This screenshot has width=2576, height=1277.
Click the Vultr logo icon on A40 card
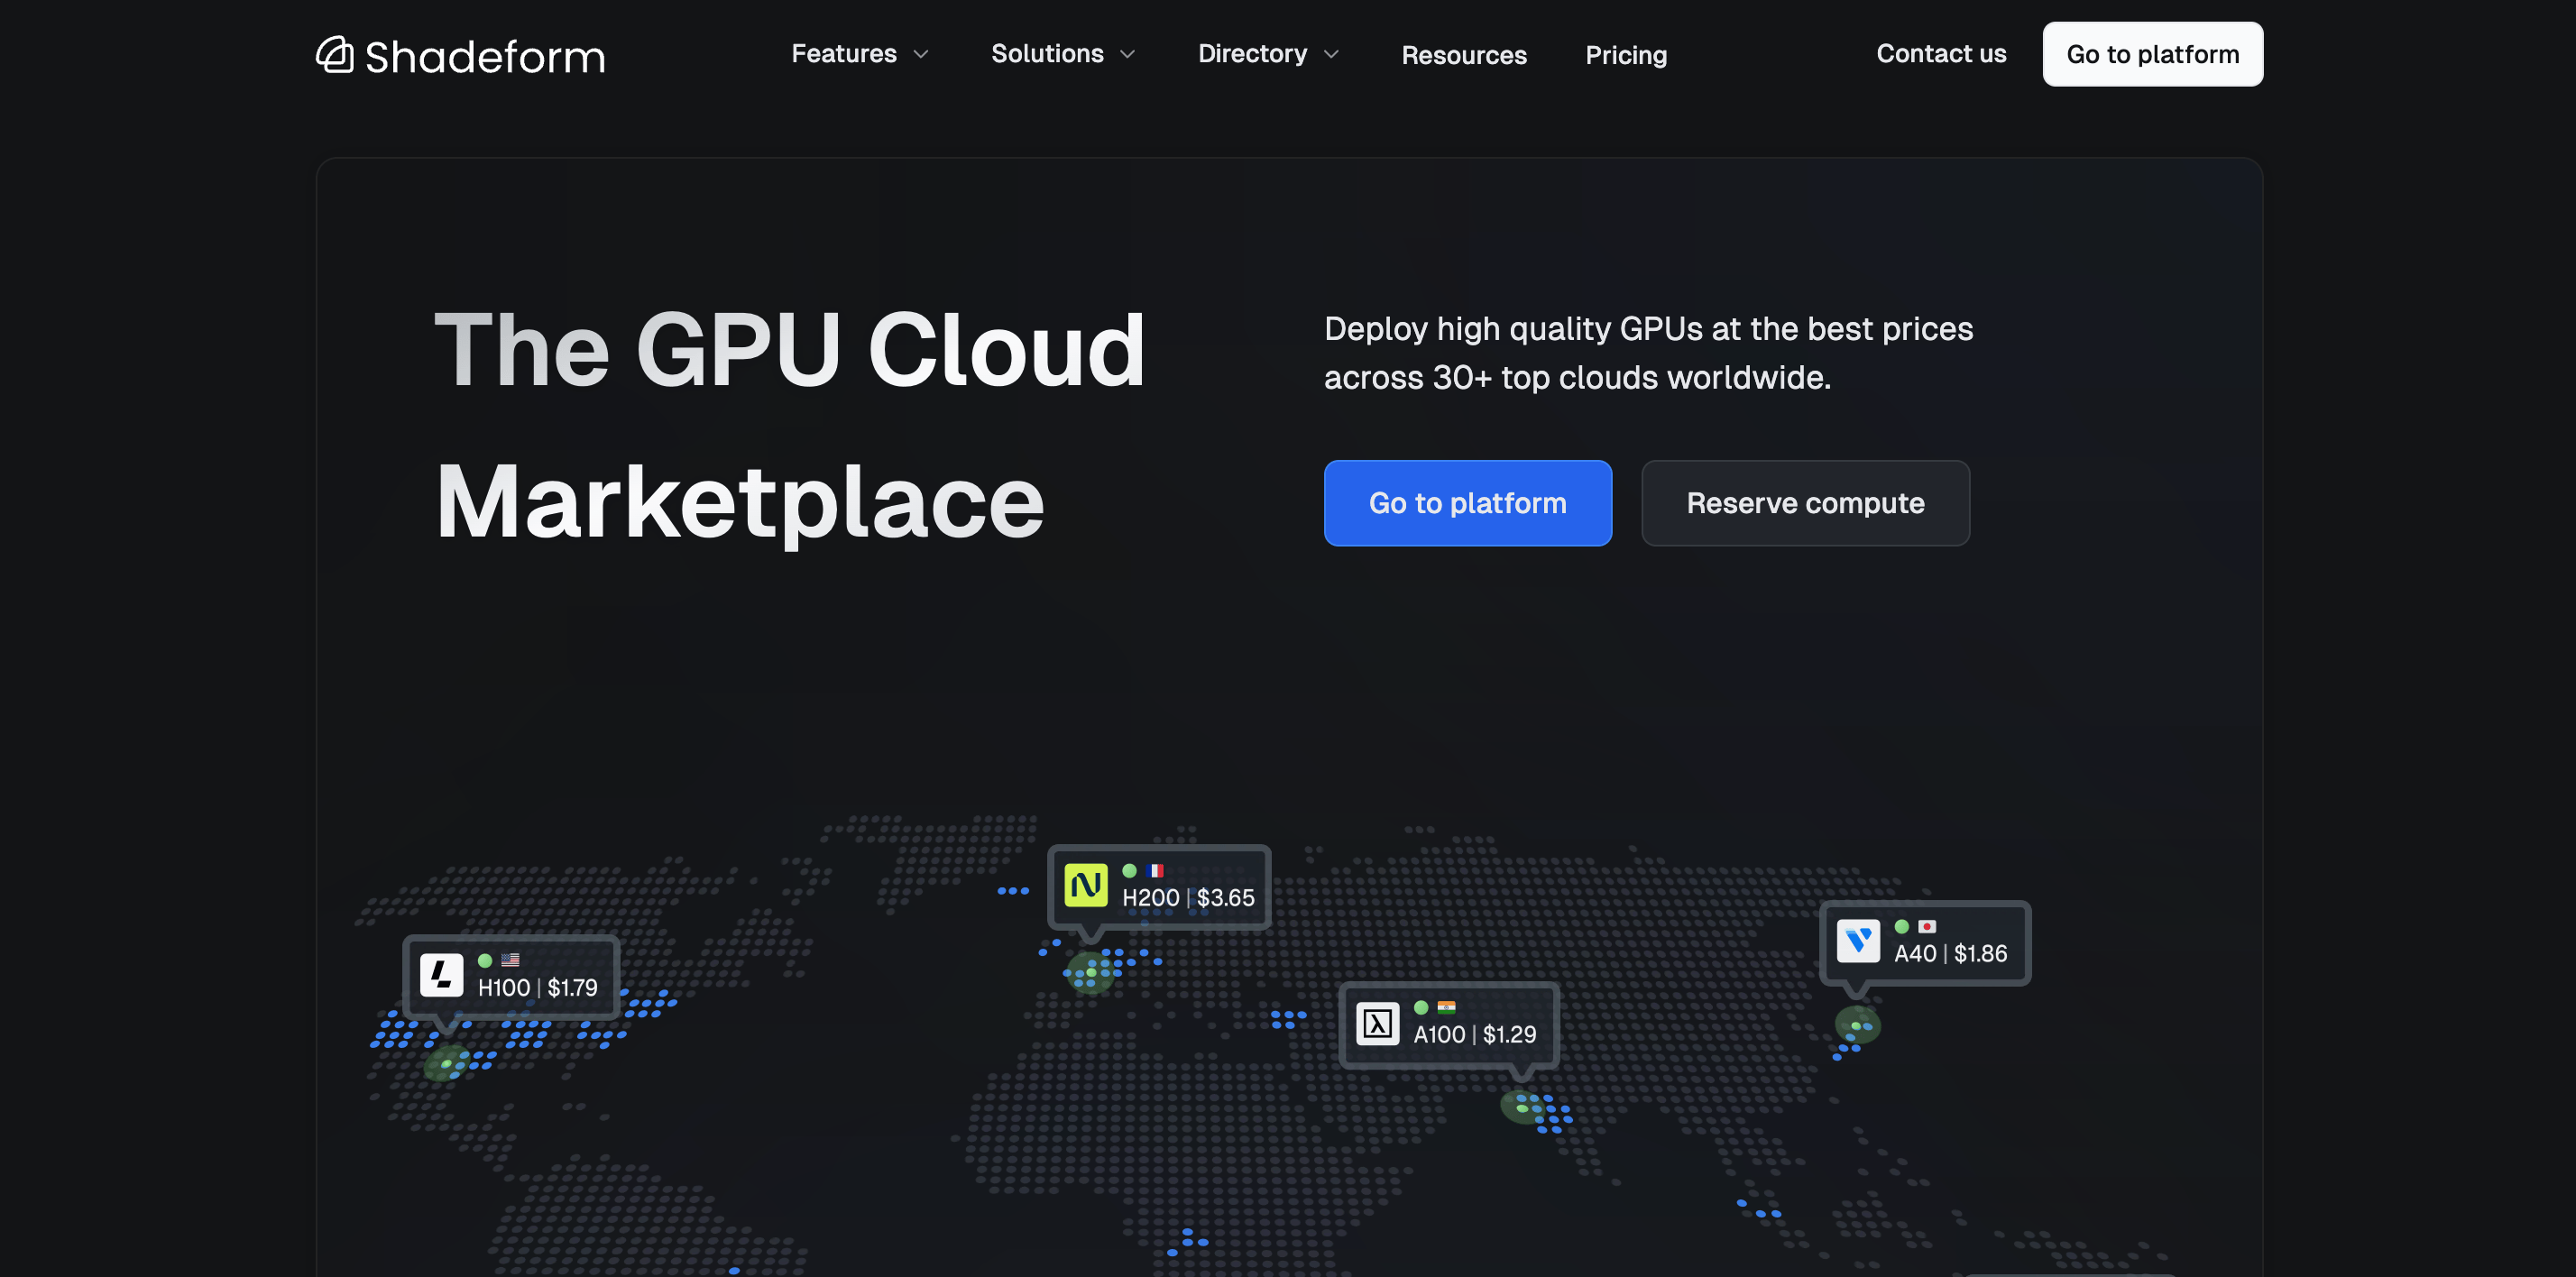(1858, 941)
